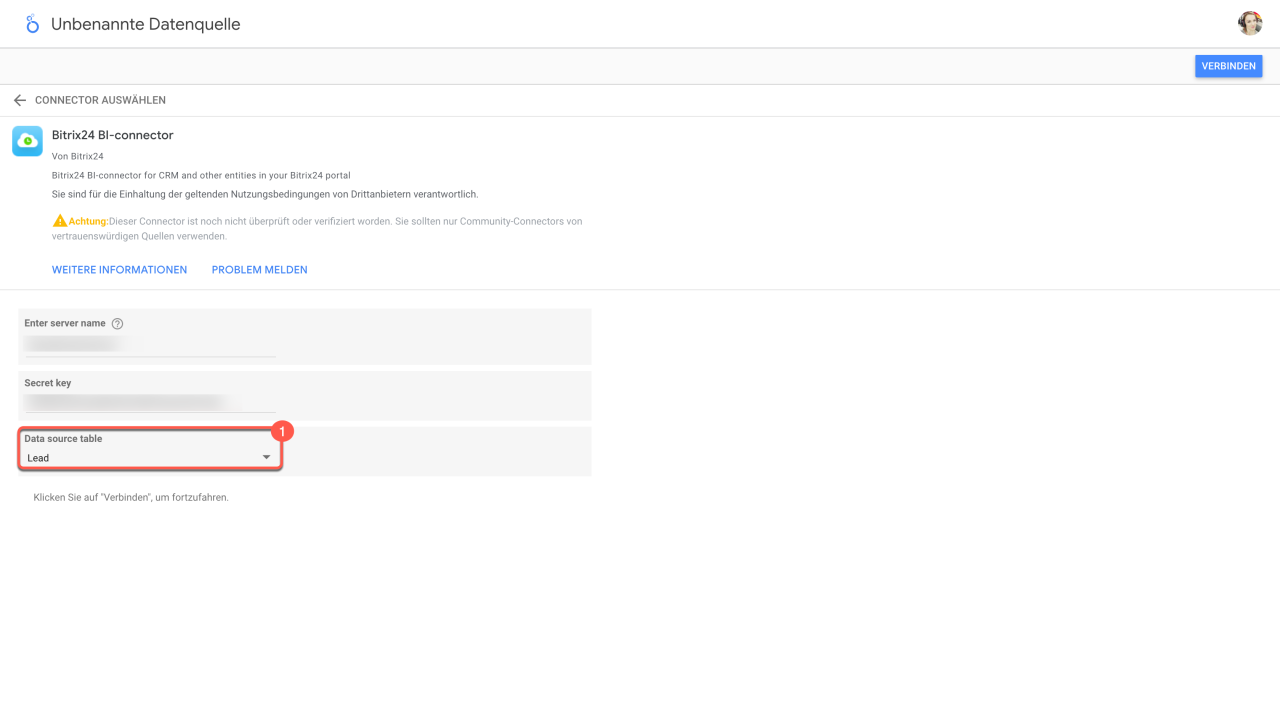Select the Lead value in Data source table

click(38, 458)
